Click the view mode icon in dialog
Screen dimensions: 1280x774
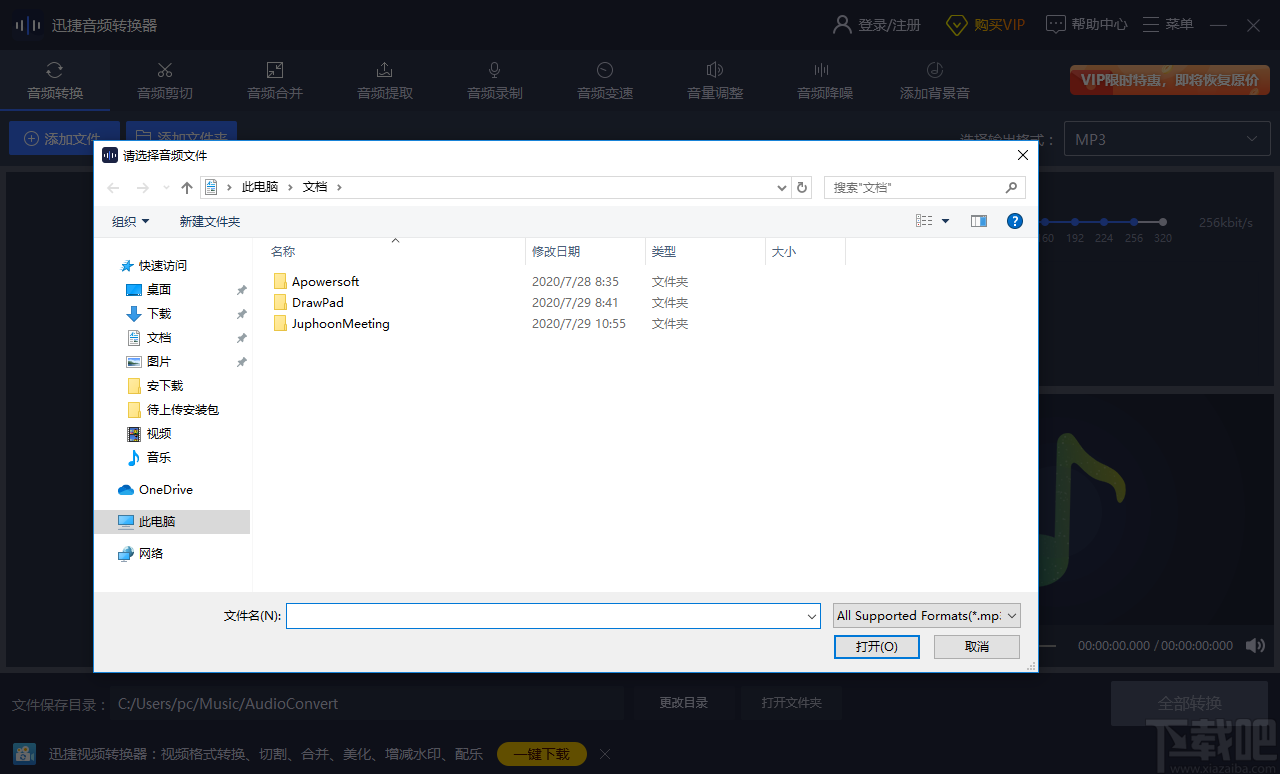924,221
